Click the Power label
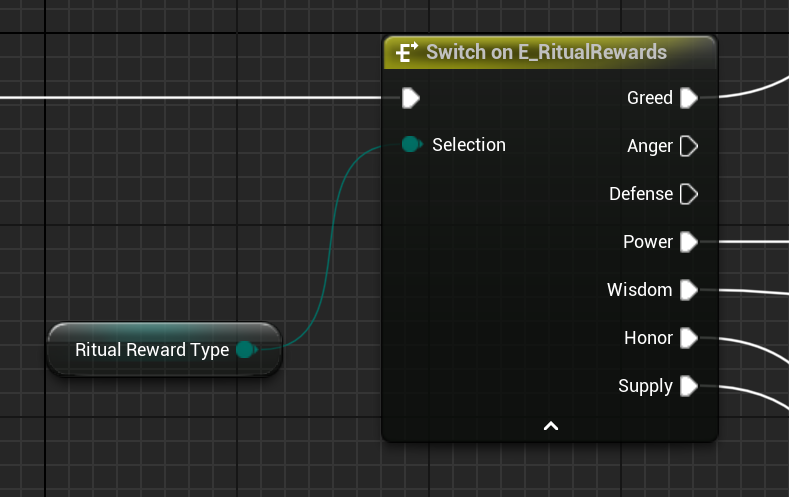789x497 pixels. pos(648,242)
